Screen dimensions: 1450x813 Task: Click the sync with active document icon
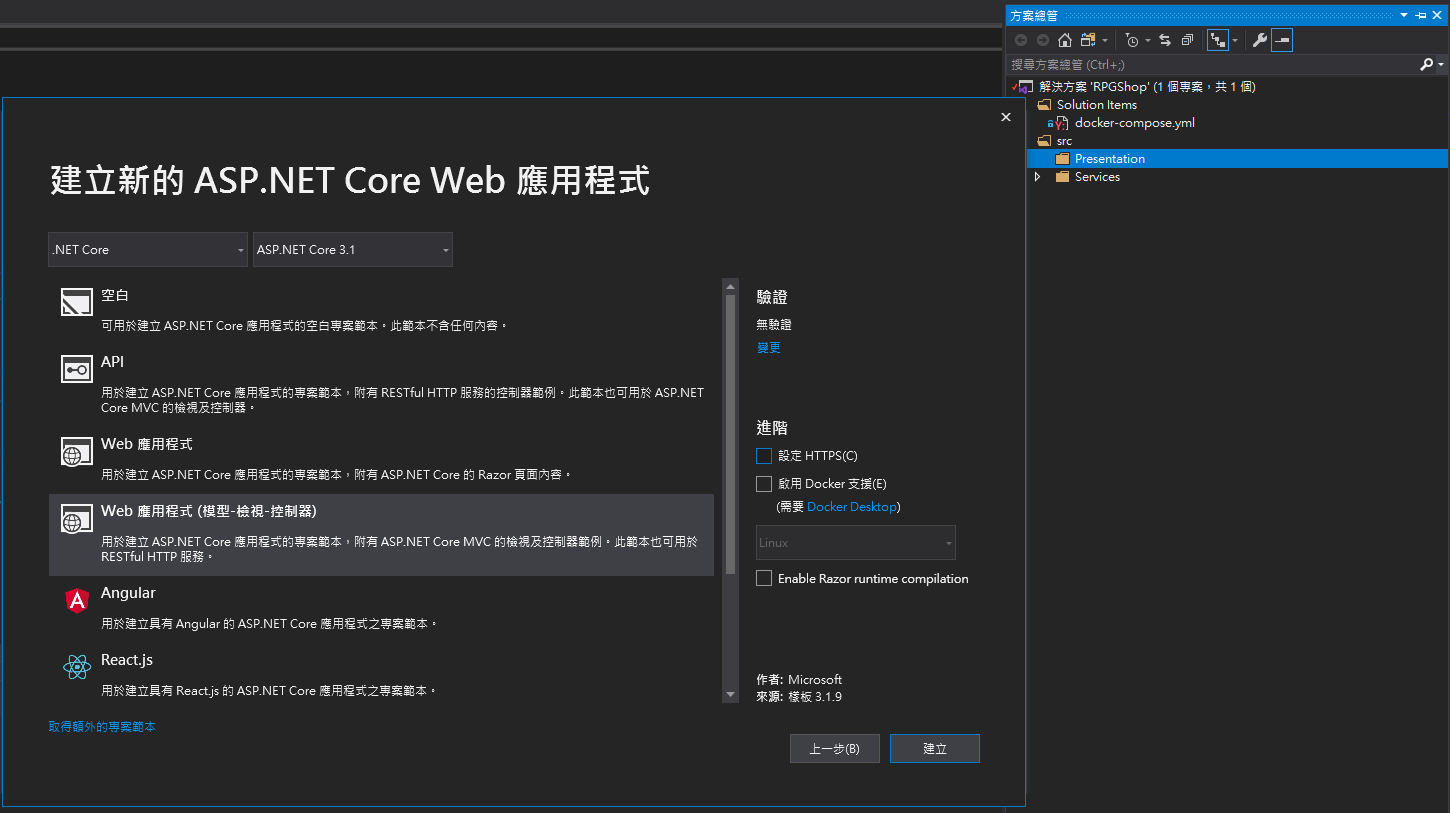tap(1165, 40)
